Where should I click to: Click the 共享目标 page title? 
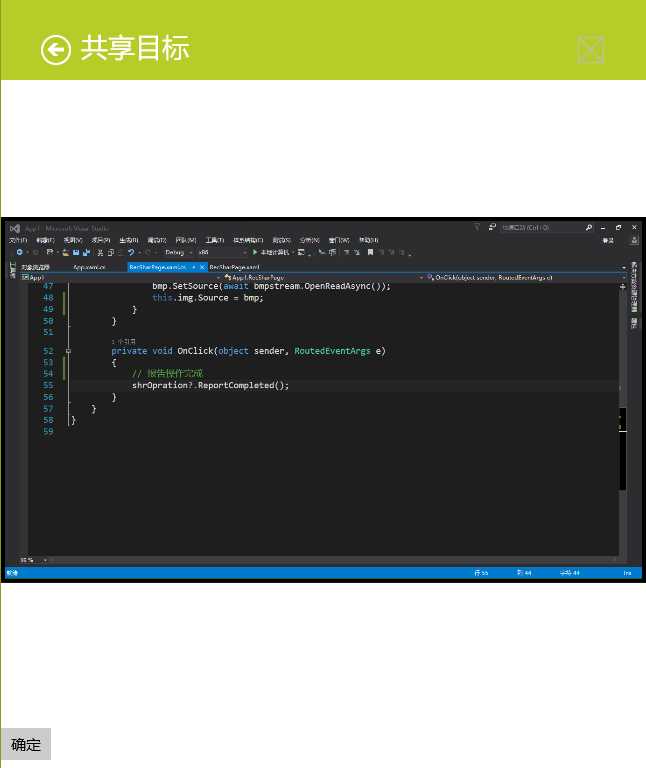135,48
